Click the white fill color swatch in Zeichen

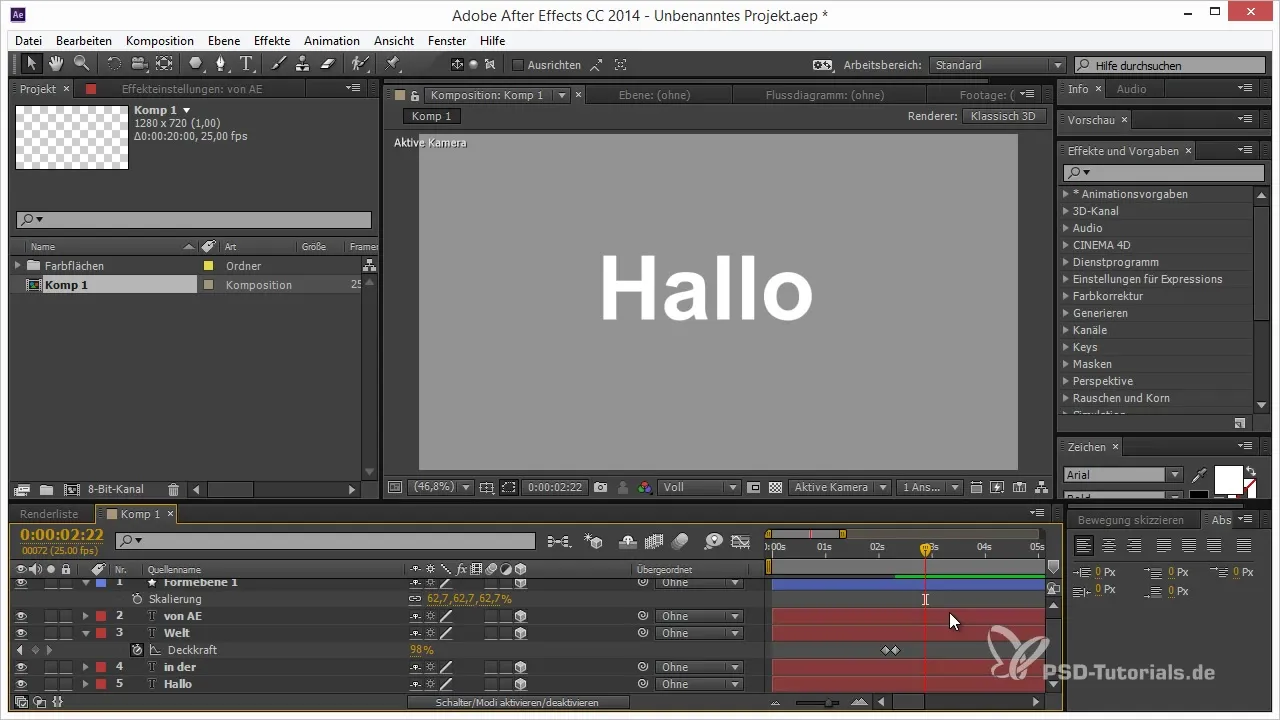click(1228, 479)
